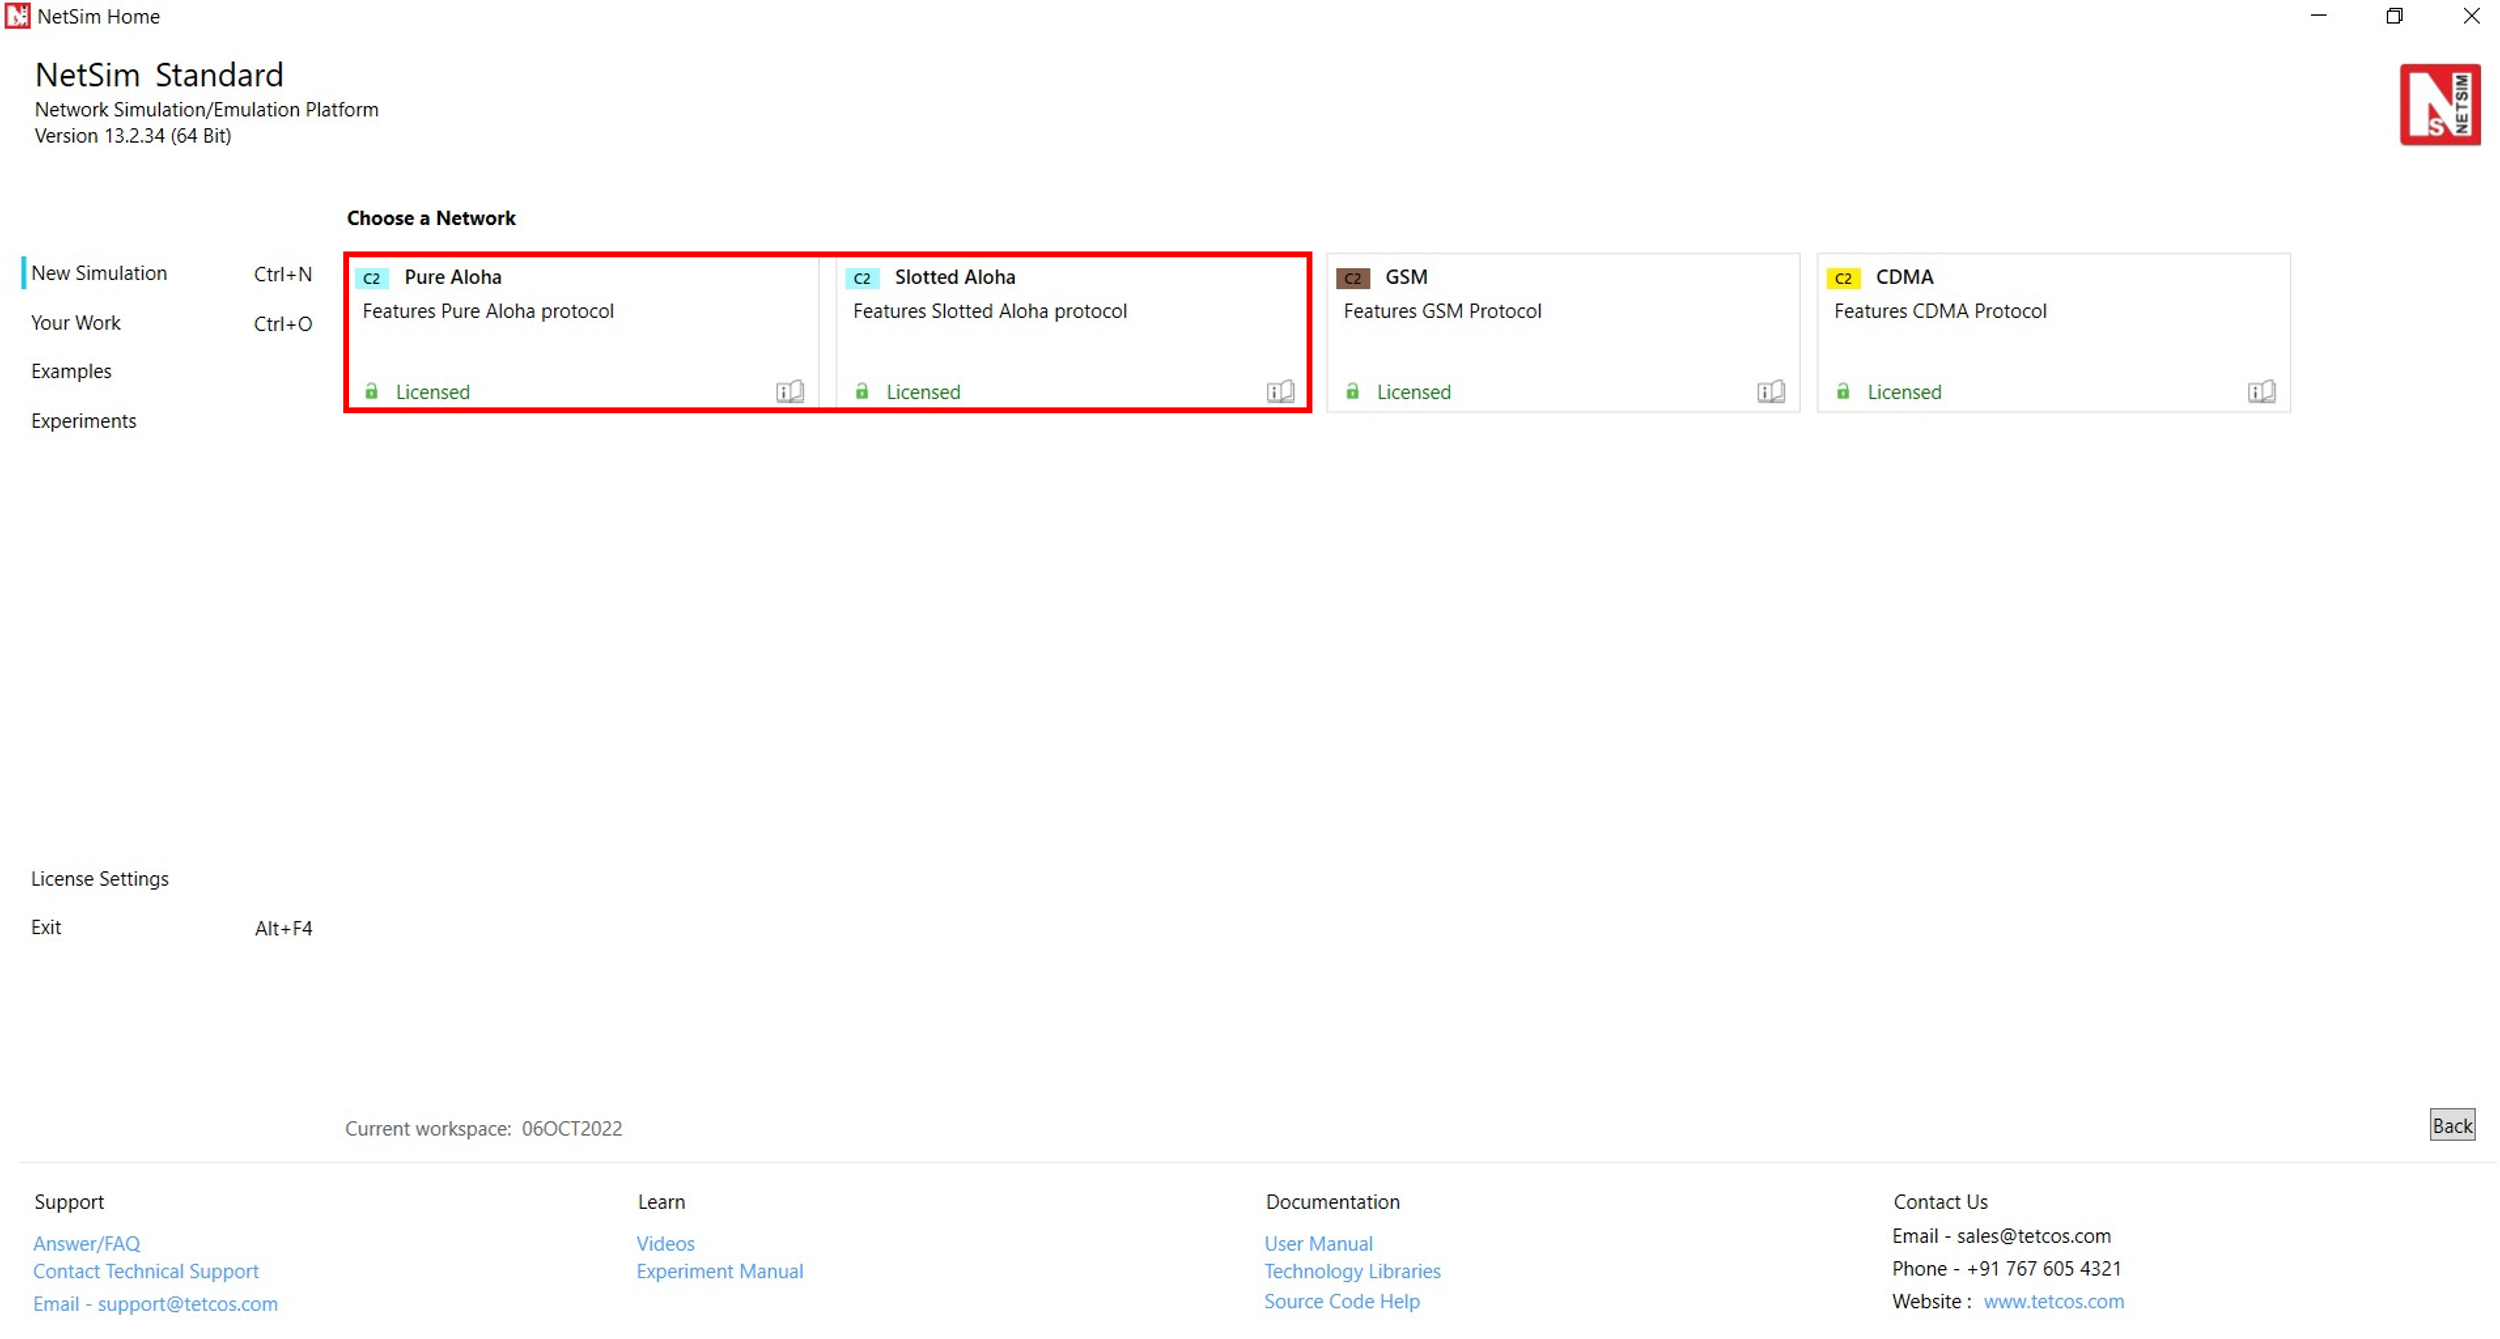Click the GSM brown C2 badge
The width and height of the screenshot is (2500, 1339).
[x=1352, y=278]
